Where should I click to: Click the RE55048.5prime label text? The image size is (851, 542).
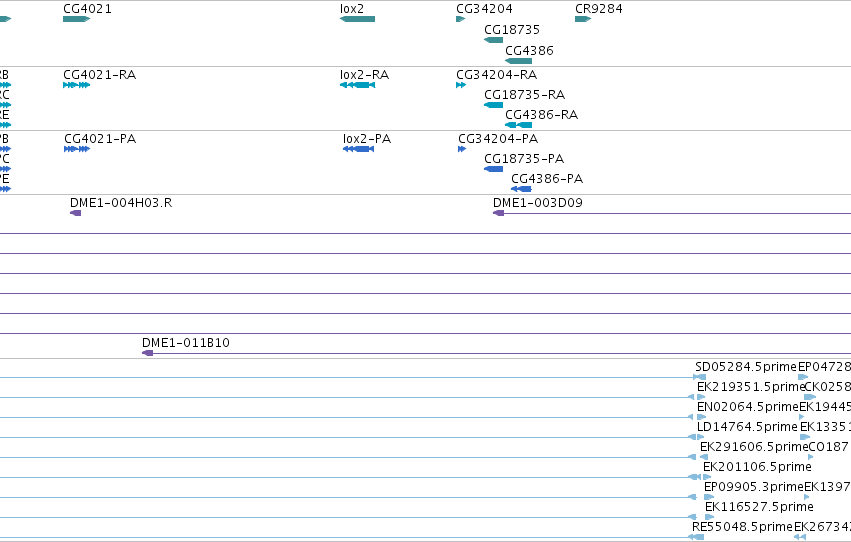(x=742, y=527)
